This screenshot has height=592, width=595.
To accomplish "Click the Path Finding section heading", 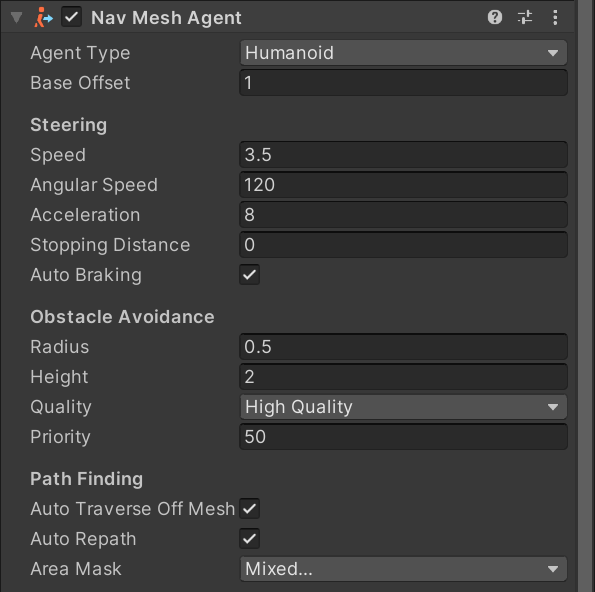I will (87, 479).
